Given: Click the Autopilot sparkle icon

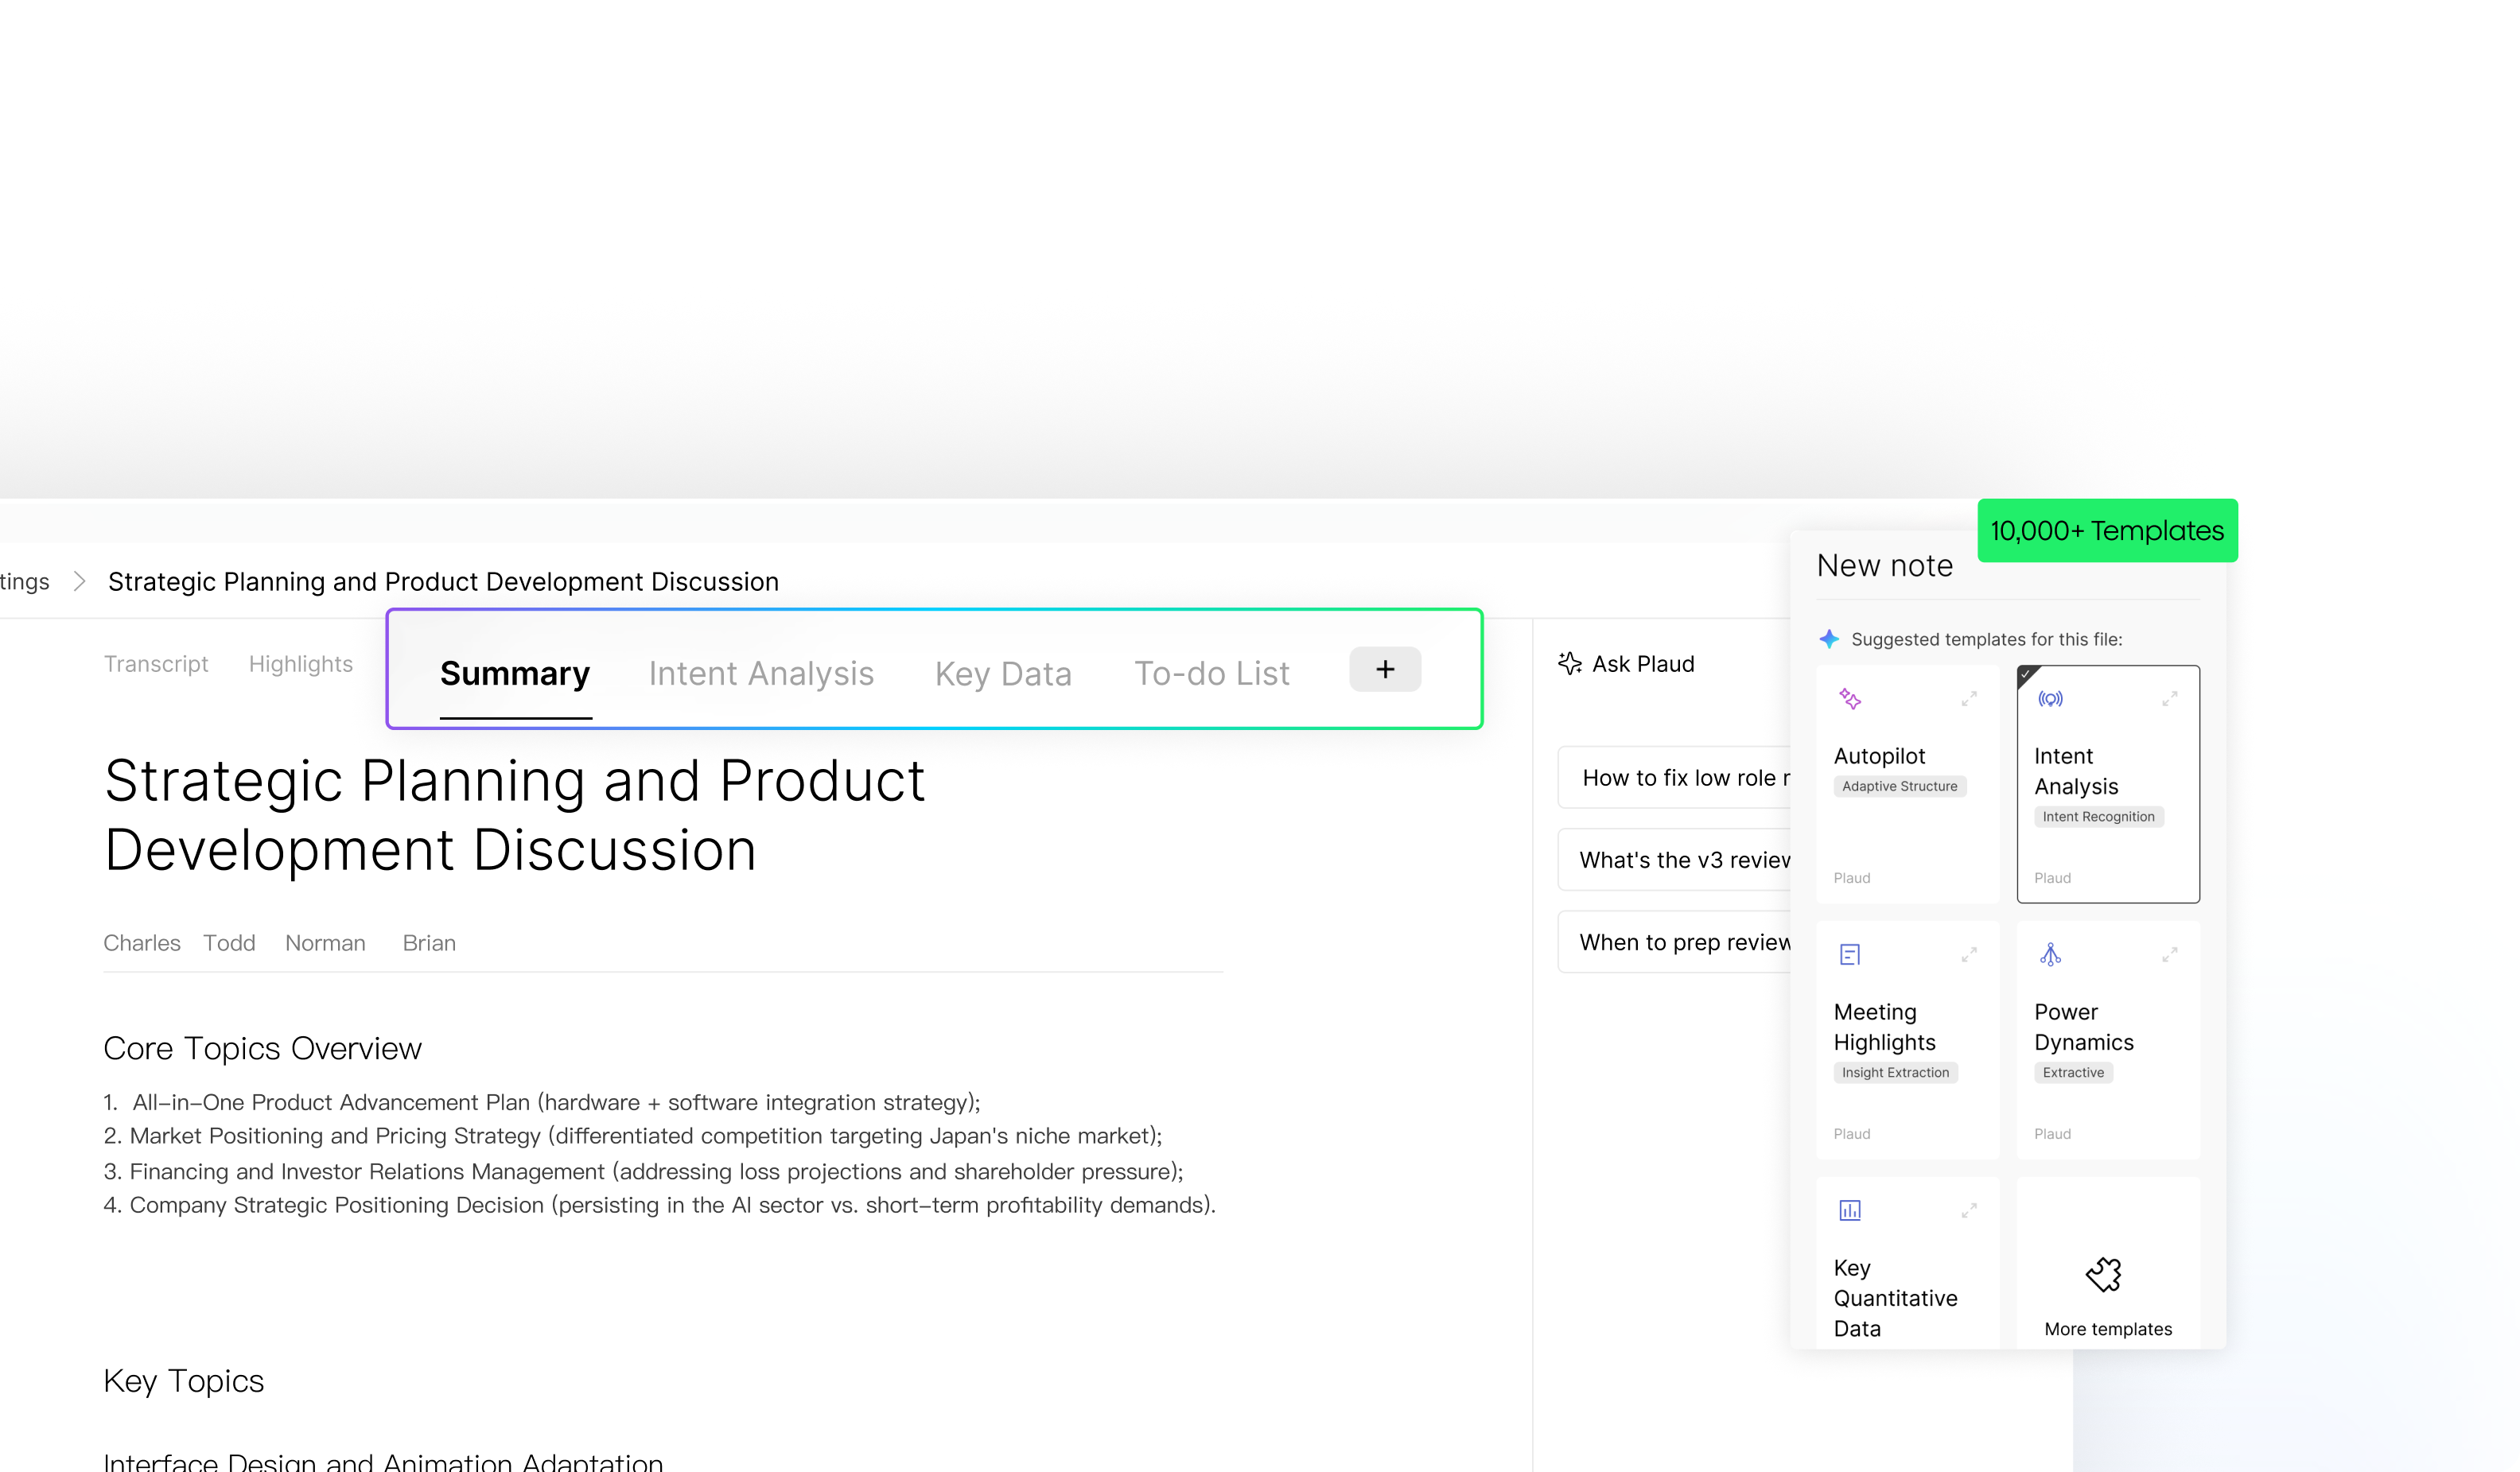Looking at the screenshot, I should click(1850, 699).
